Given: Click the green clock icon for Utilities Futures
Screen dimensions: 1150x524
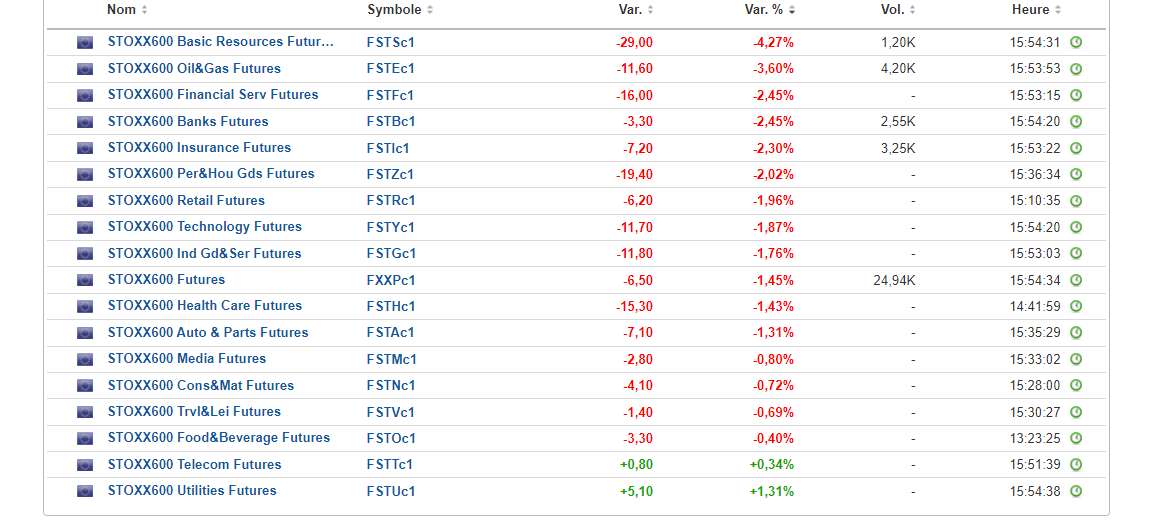Looking at the screenshot, I should coord(1076,491).
